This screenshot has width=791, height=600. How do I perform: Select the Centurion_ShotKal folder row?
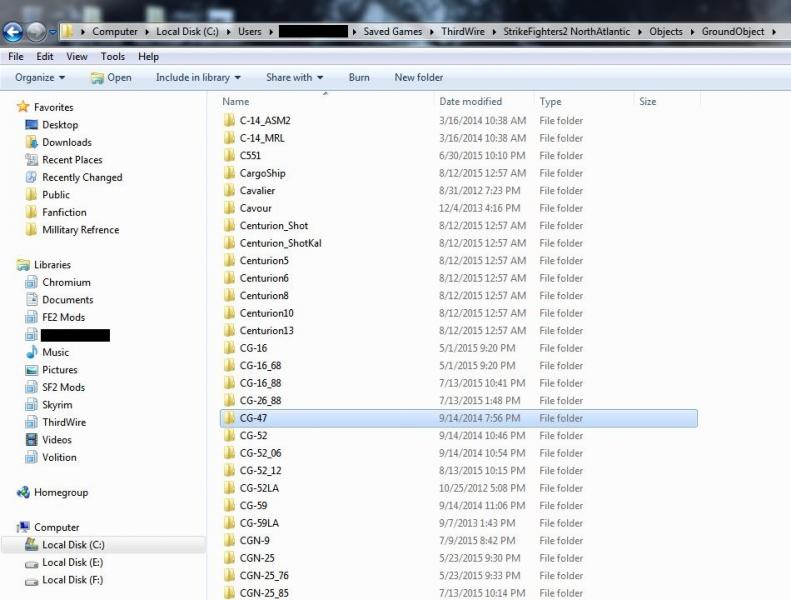tap(459, 243)
